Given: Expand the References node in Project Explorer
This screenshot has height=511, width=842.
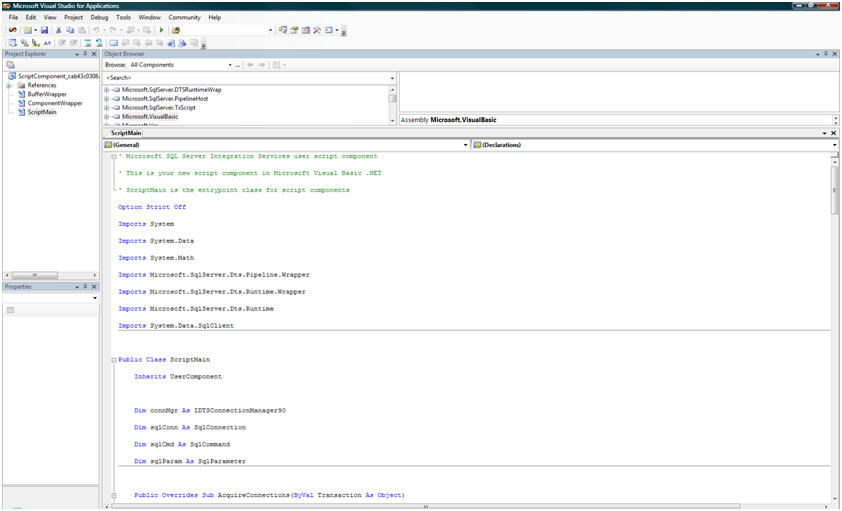Looking at the screenshot, I should point(9,85).
